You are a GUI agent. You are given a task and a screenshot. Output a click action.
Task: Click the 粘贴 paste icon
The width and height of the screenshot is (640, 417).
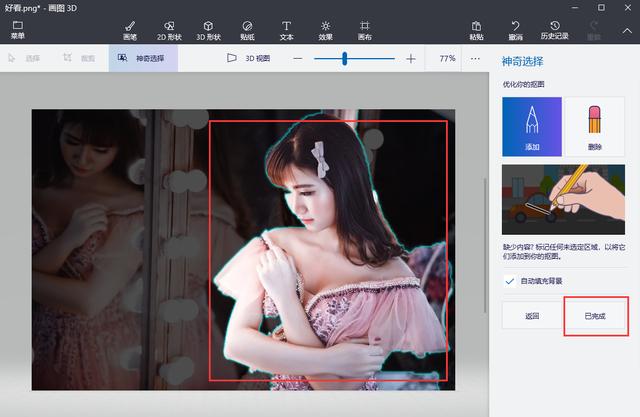click(x=476, y=31)
